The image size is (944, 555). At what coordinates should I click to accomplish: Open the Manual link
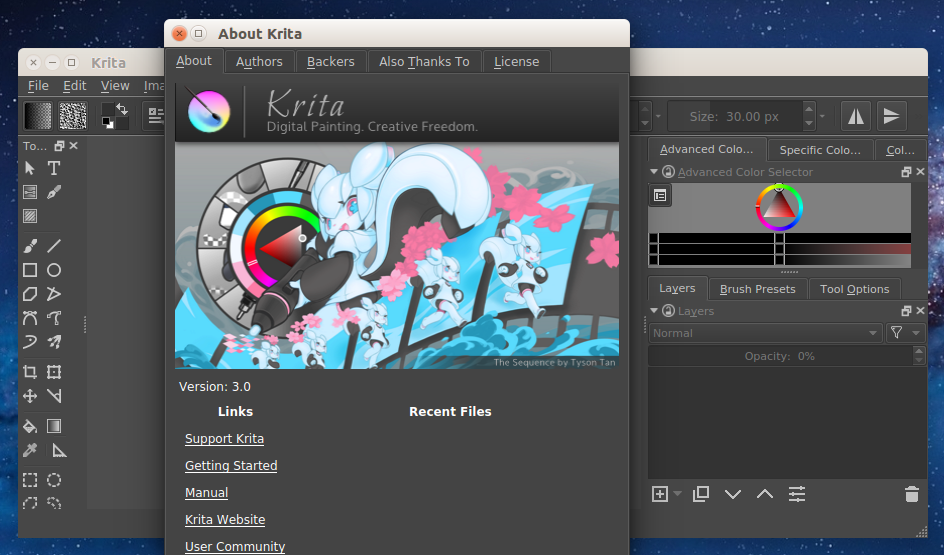206,492
